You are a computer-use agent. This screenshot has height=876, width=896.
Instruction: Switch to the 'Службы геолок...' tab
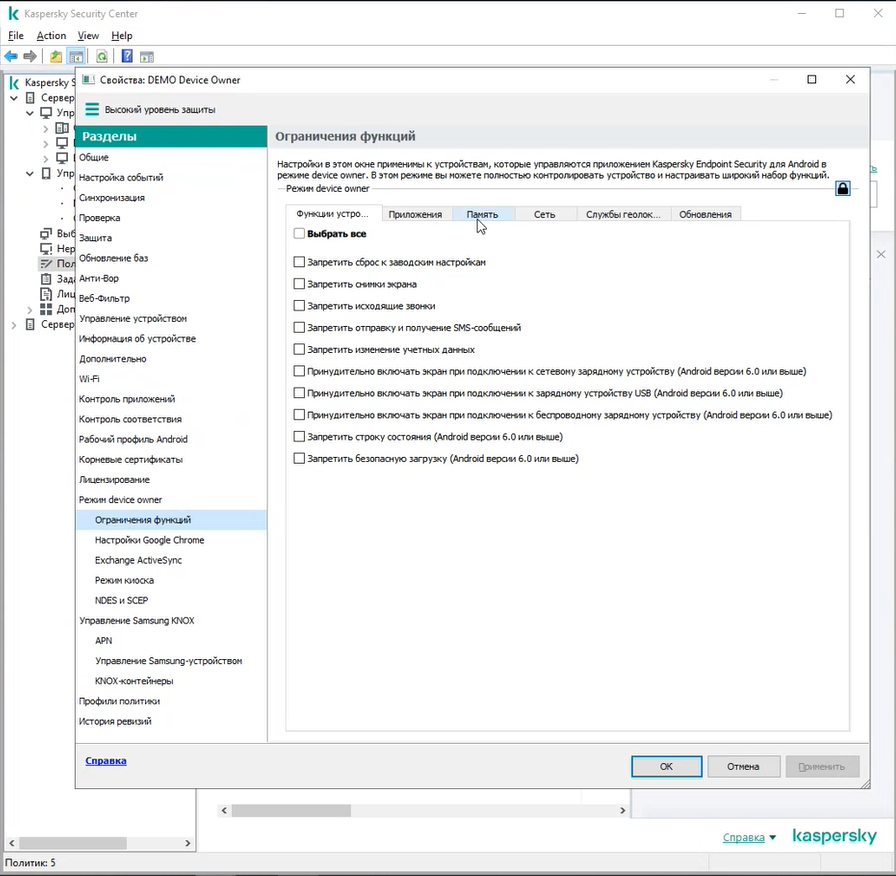(623, 214)
